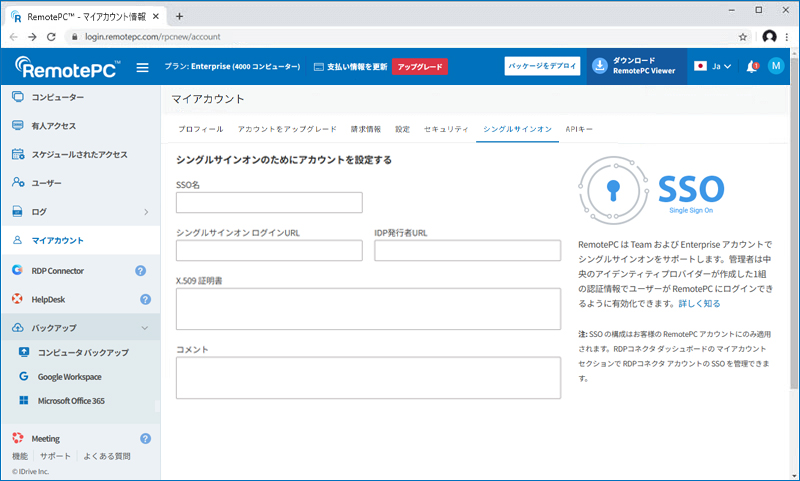The width and height of the screenshot is (800, 481).
Task: Switch to アカウントをアップグレード tab
Action: click(287, 129)
